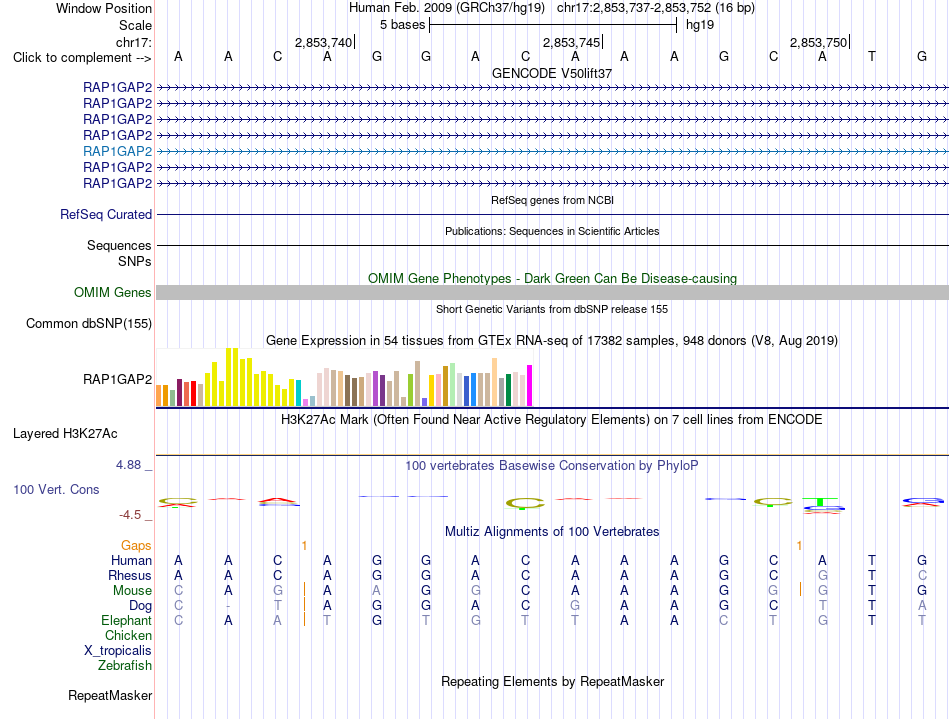Click the dash gap in the Dog row

tap(228, 606)
